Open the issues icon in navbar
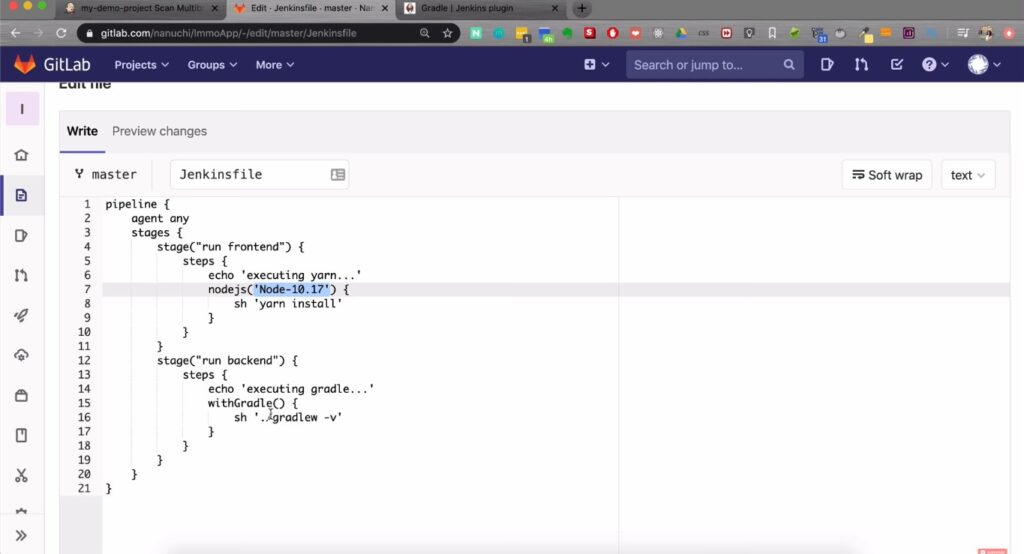The image size is (1024, 554). [x=827, y=64]
